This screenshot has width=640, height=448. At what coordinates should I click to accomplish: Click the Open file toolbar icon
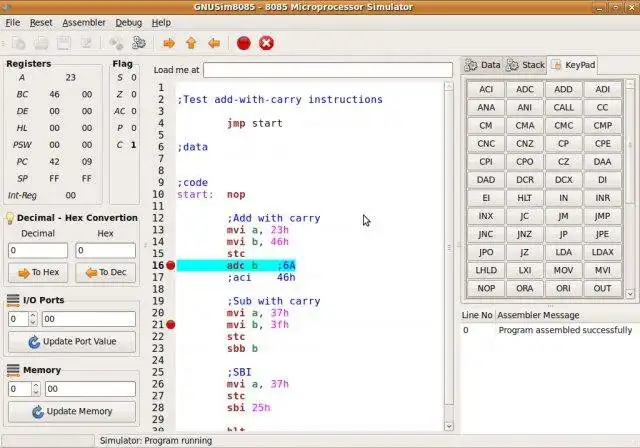tap(41, 43)
